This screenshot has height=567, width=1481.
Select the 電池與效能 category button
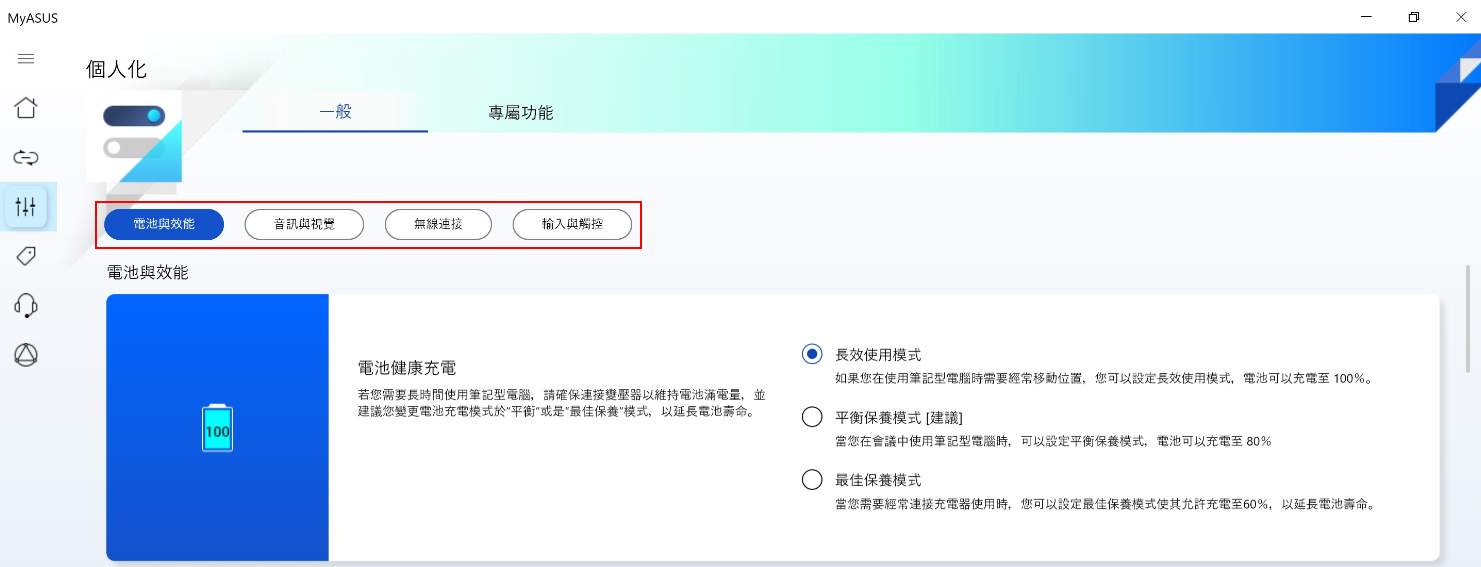(x=164, y=225)
